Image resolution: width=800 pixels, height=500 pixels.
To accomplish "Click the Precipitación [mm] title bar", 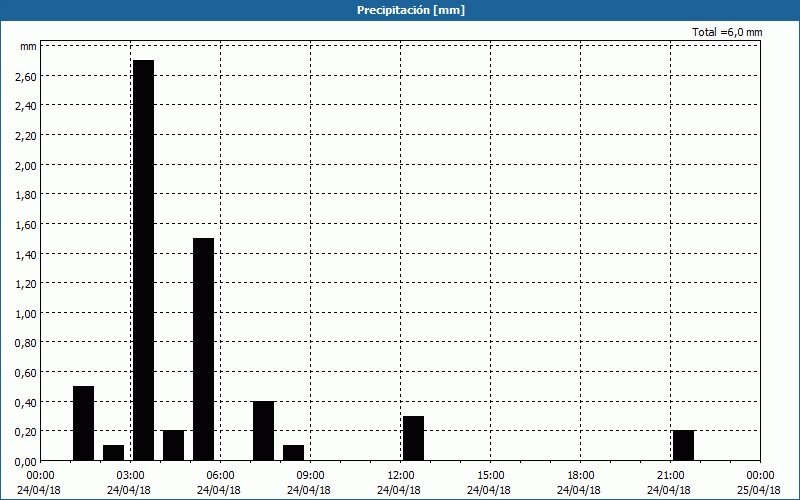I will pyautogui.click(x=400, y=10).
